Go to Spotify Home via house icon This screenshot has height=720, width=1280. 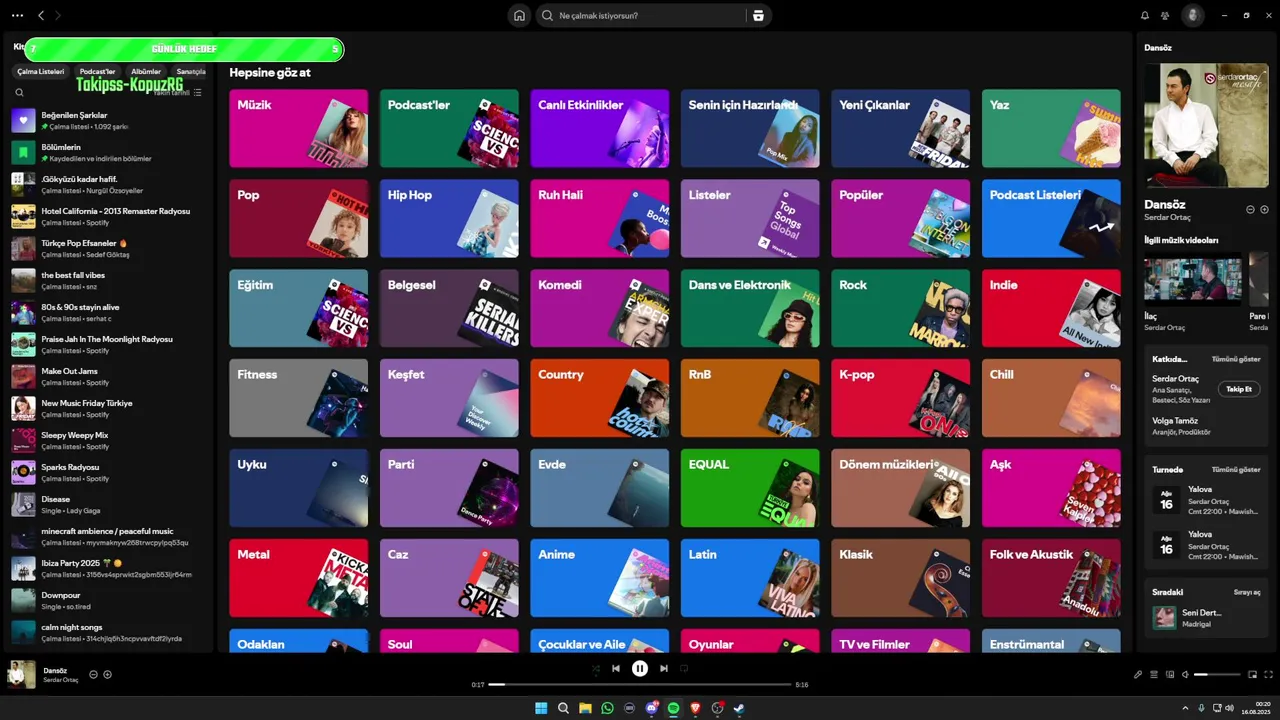[x=519, y=15]
